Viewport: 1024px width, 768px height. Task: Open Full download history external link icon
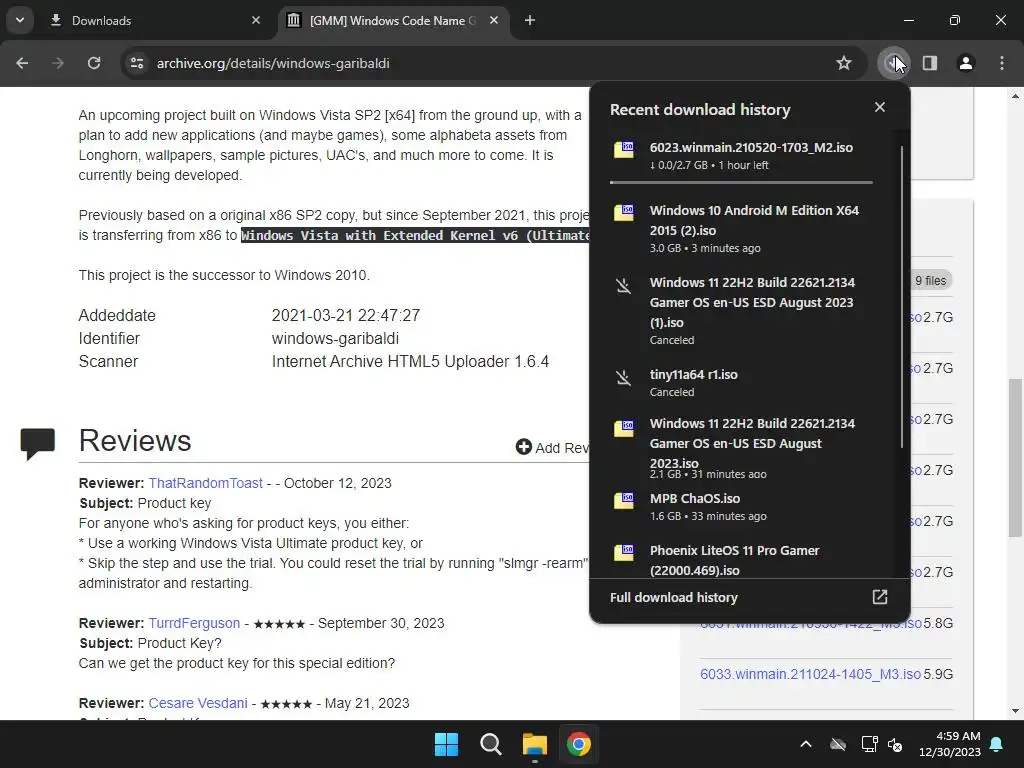[880, 597]
